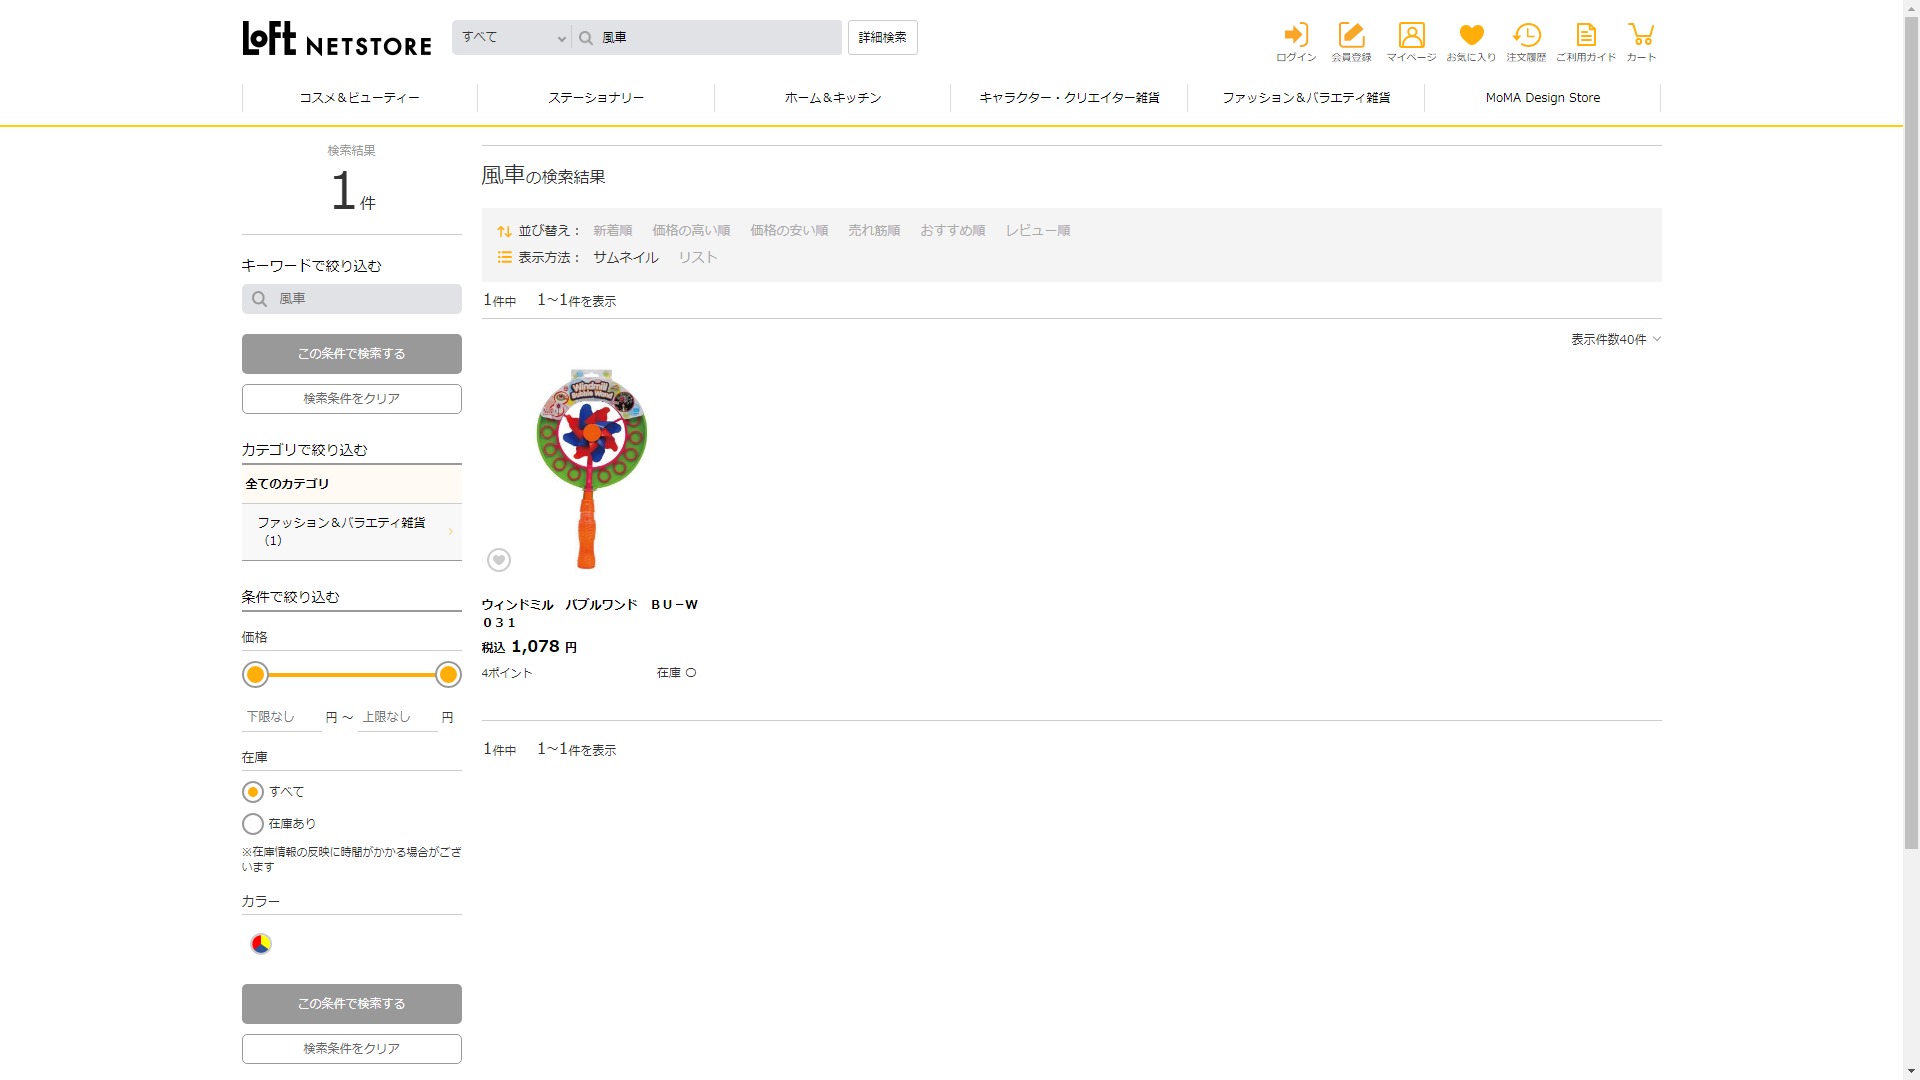Add windmill bubble wand to favorites
Viewport: 1920px width, 1080px height.
pos(499,560)
